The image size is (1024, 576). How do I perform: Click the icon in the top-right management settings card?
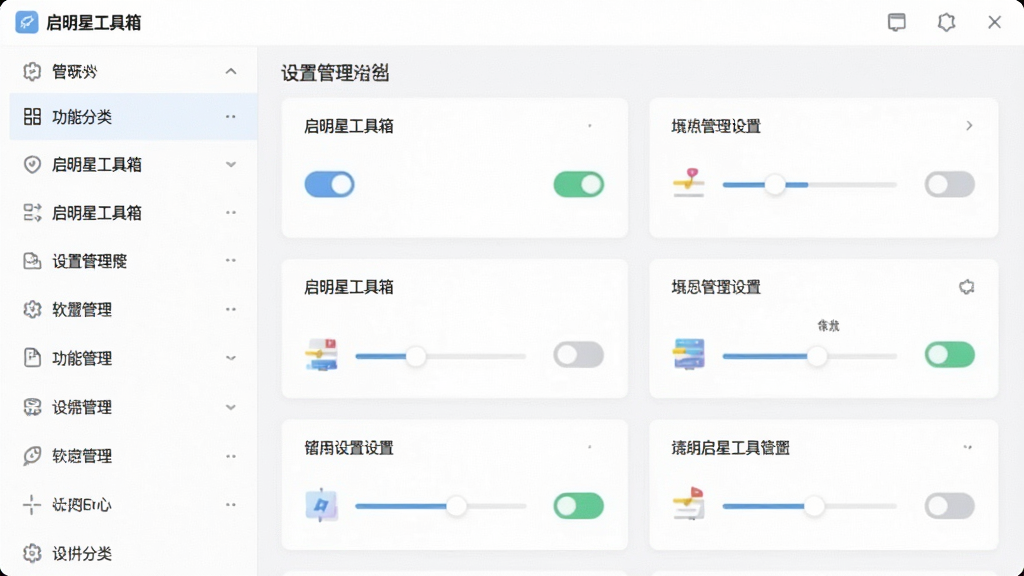click(689, 183)
